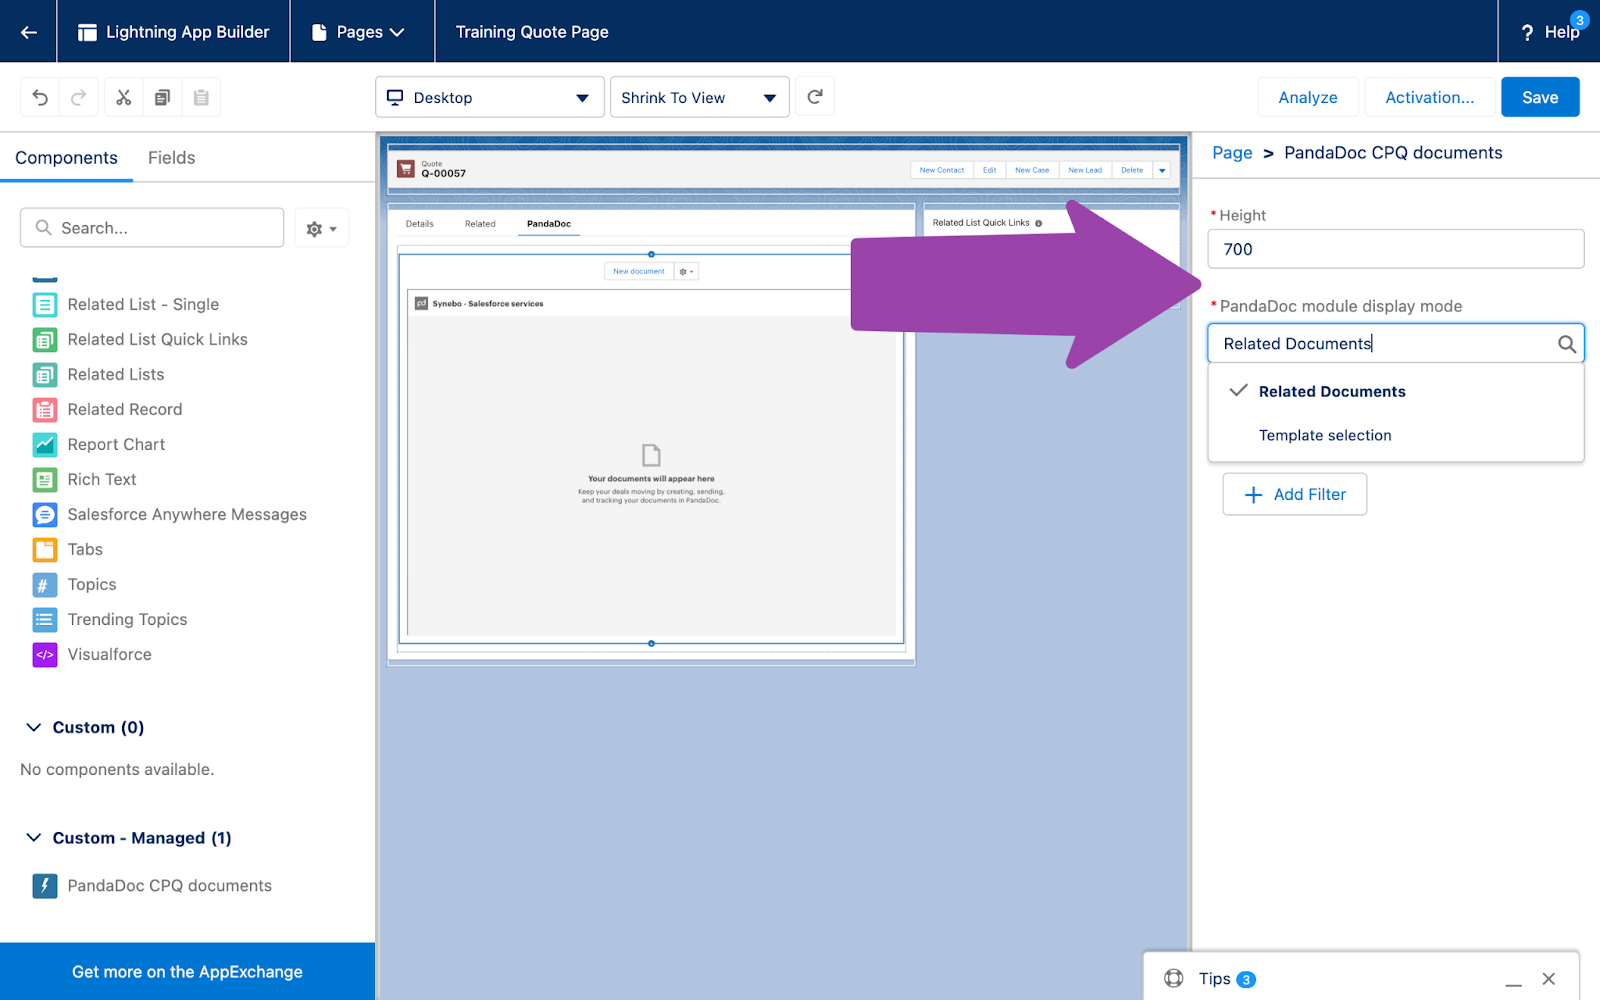Switch to the Components tab
The image size is (1600, 1000).
click(x=66, y=157)
